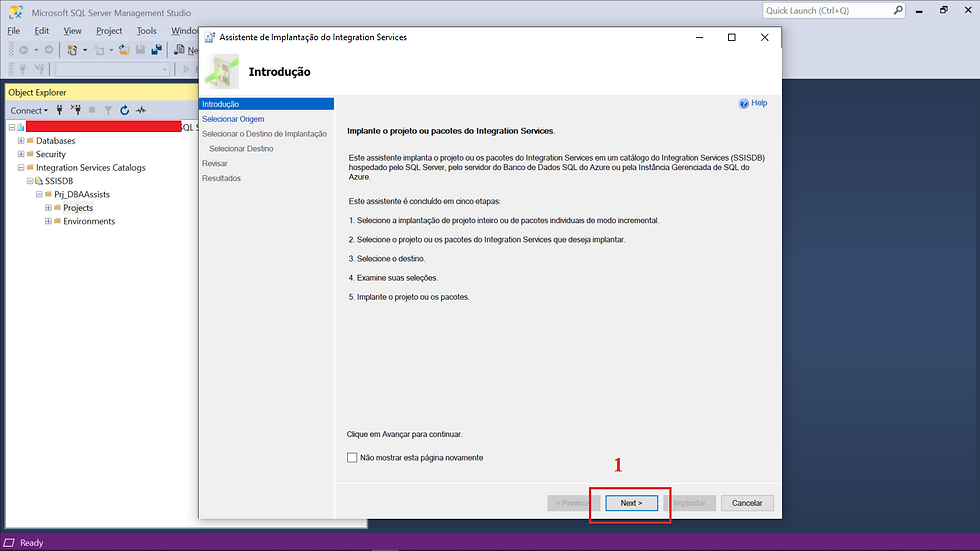Click the Refresh icon in Object Explorer
The height and width of the screenshot is (551, 980).
pos(124,110)
